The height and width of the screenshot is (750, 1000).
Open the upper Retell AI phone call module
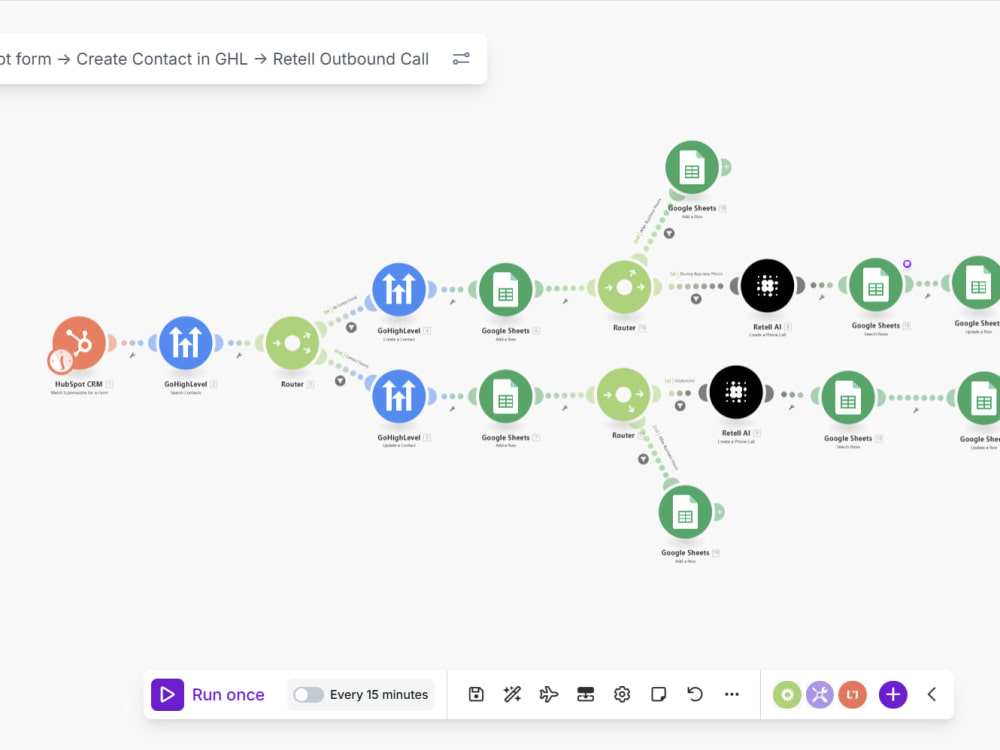(x=767, y=286)
